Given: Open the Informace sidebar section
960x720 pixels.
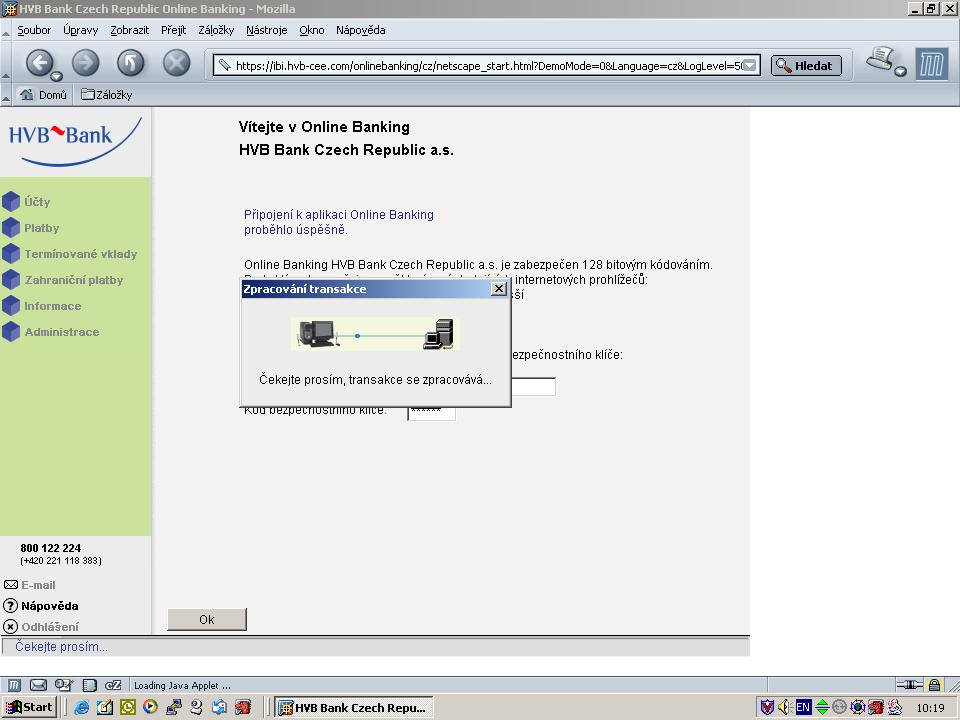Looking at the screenshot, I should coord(42,306).
